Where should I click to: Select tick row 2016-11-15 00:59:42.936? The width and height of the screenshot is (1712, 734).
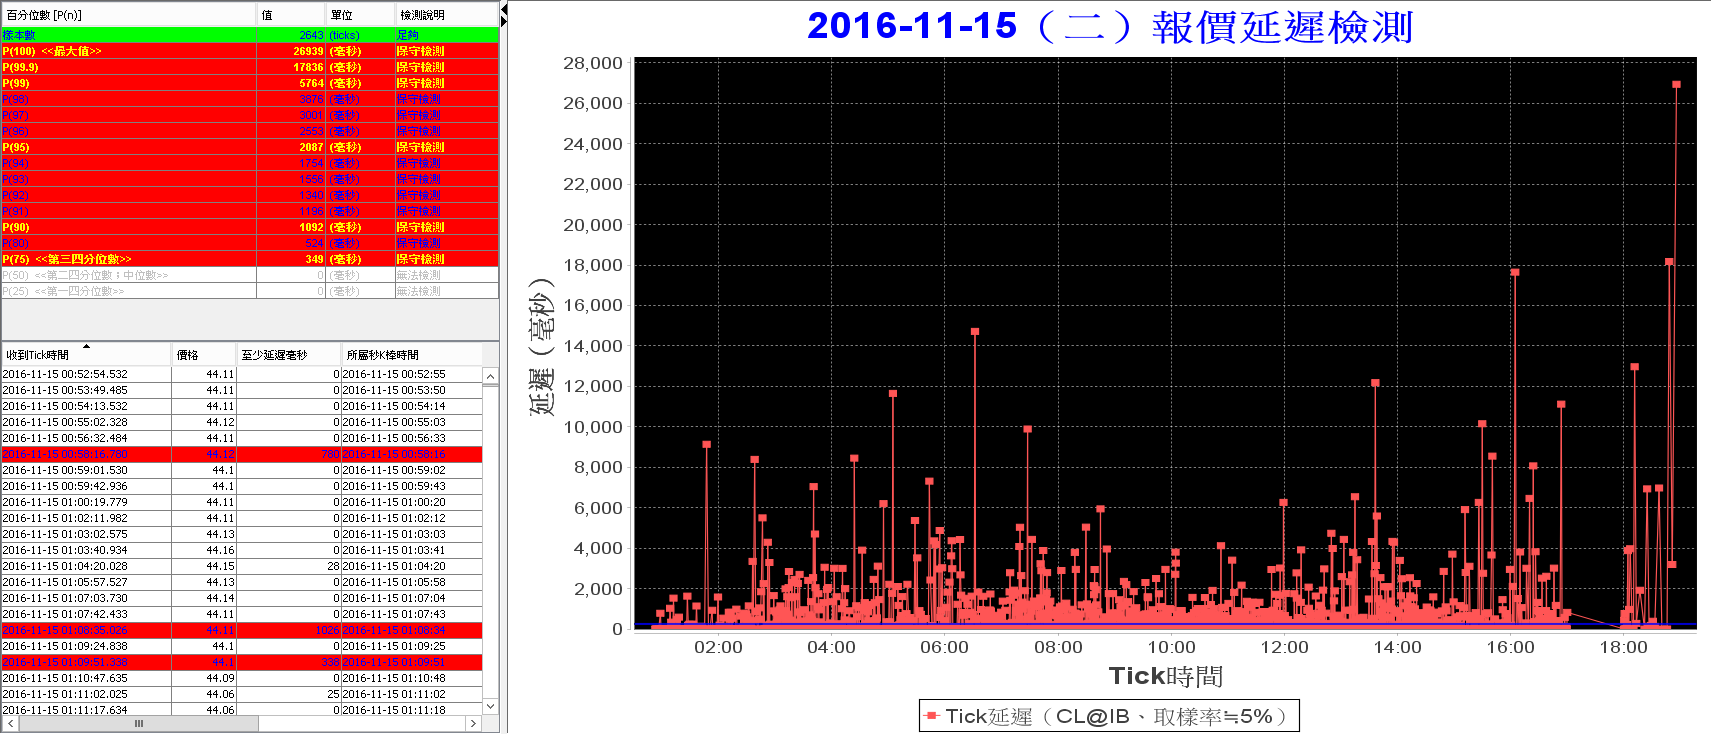tap(242, 486)
